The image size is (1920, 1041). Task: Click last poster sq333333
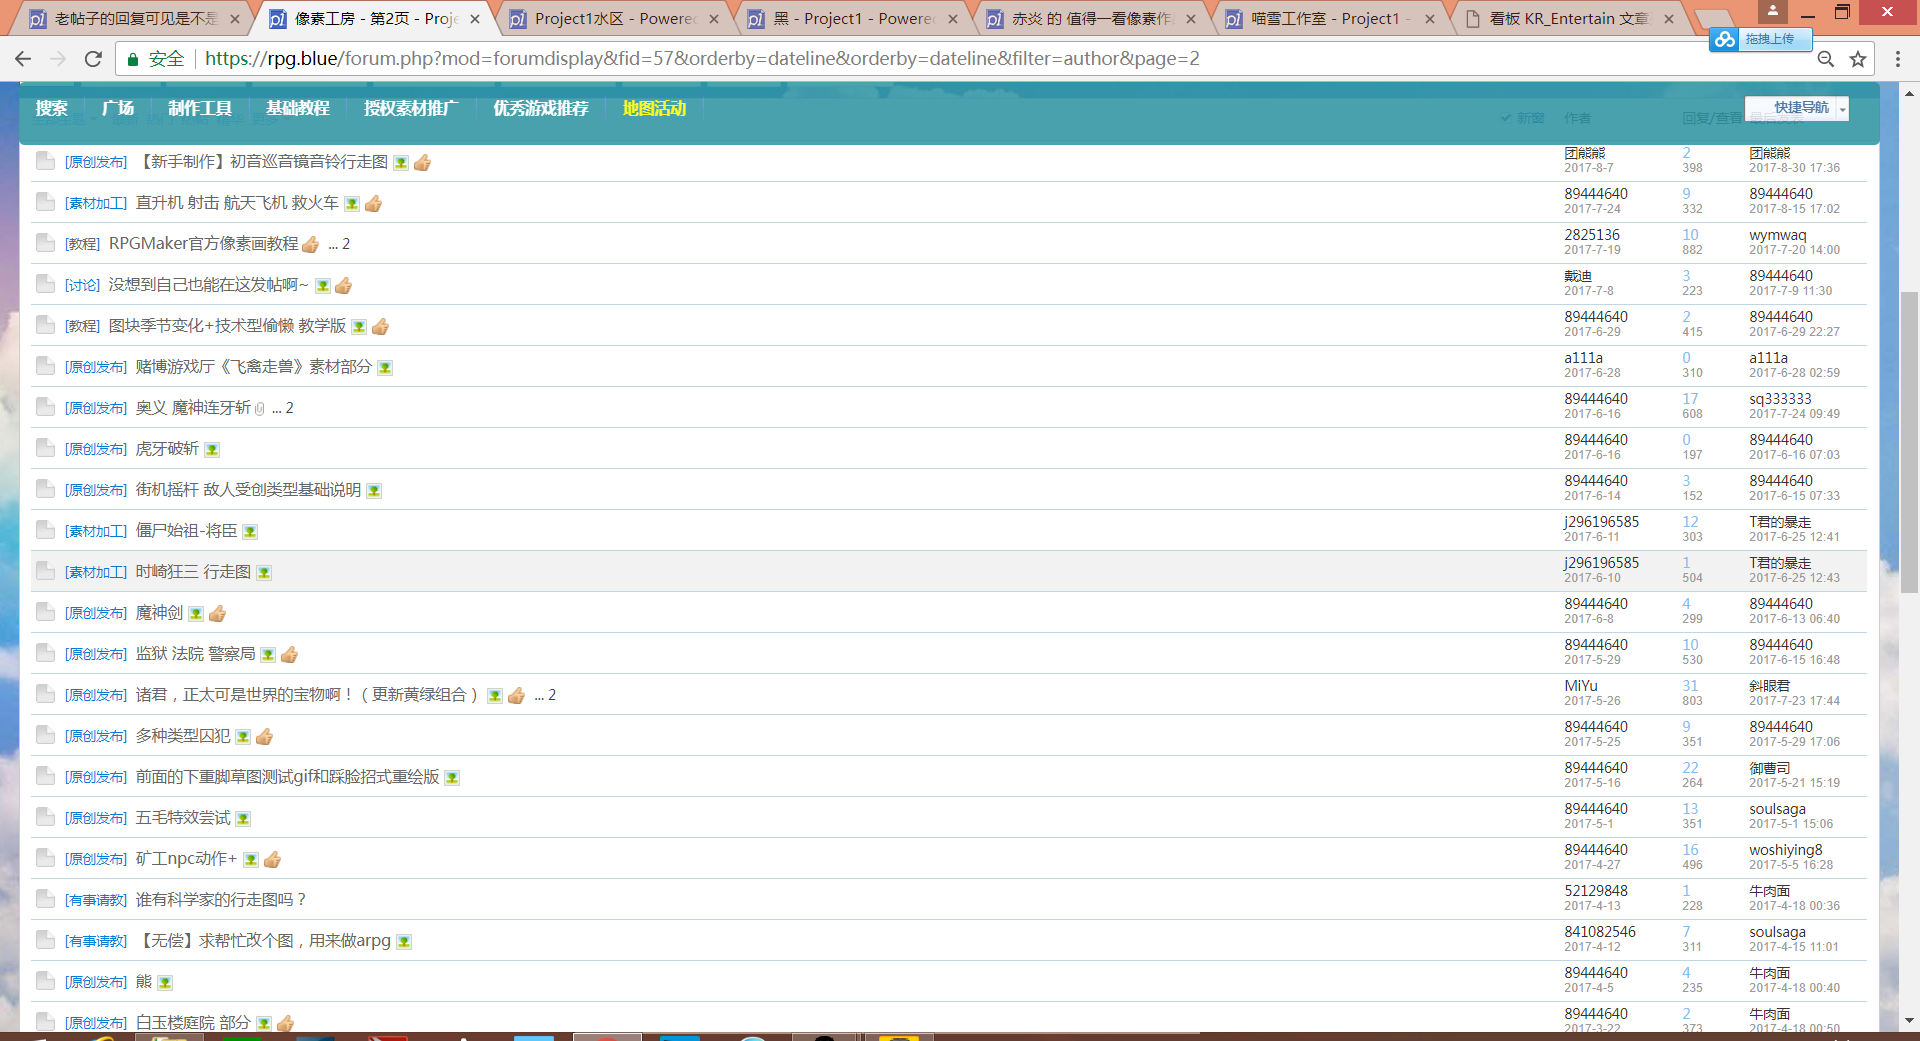click(1780, 399)
